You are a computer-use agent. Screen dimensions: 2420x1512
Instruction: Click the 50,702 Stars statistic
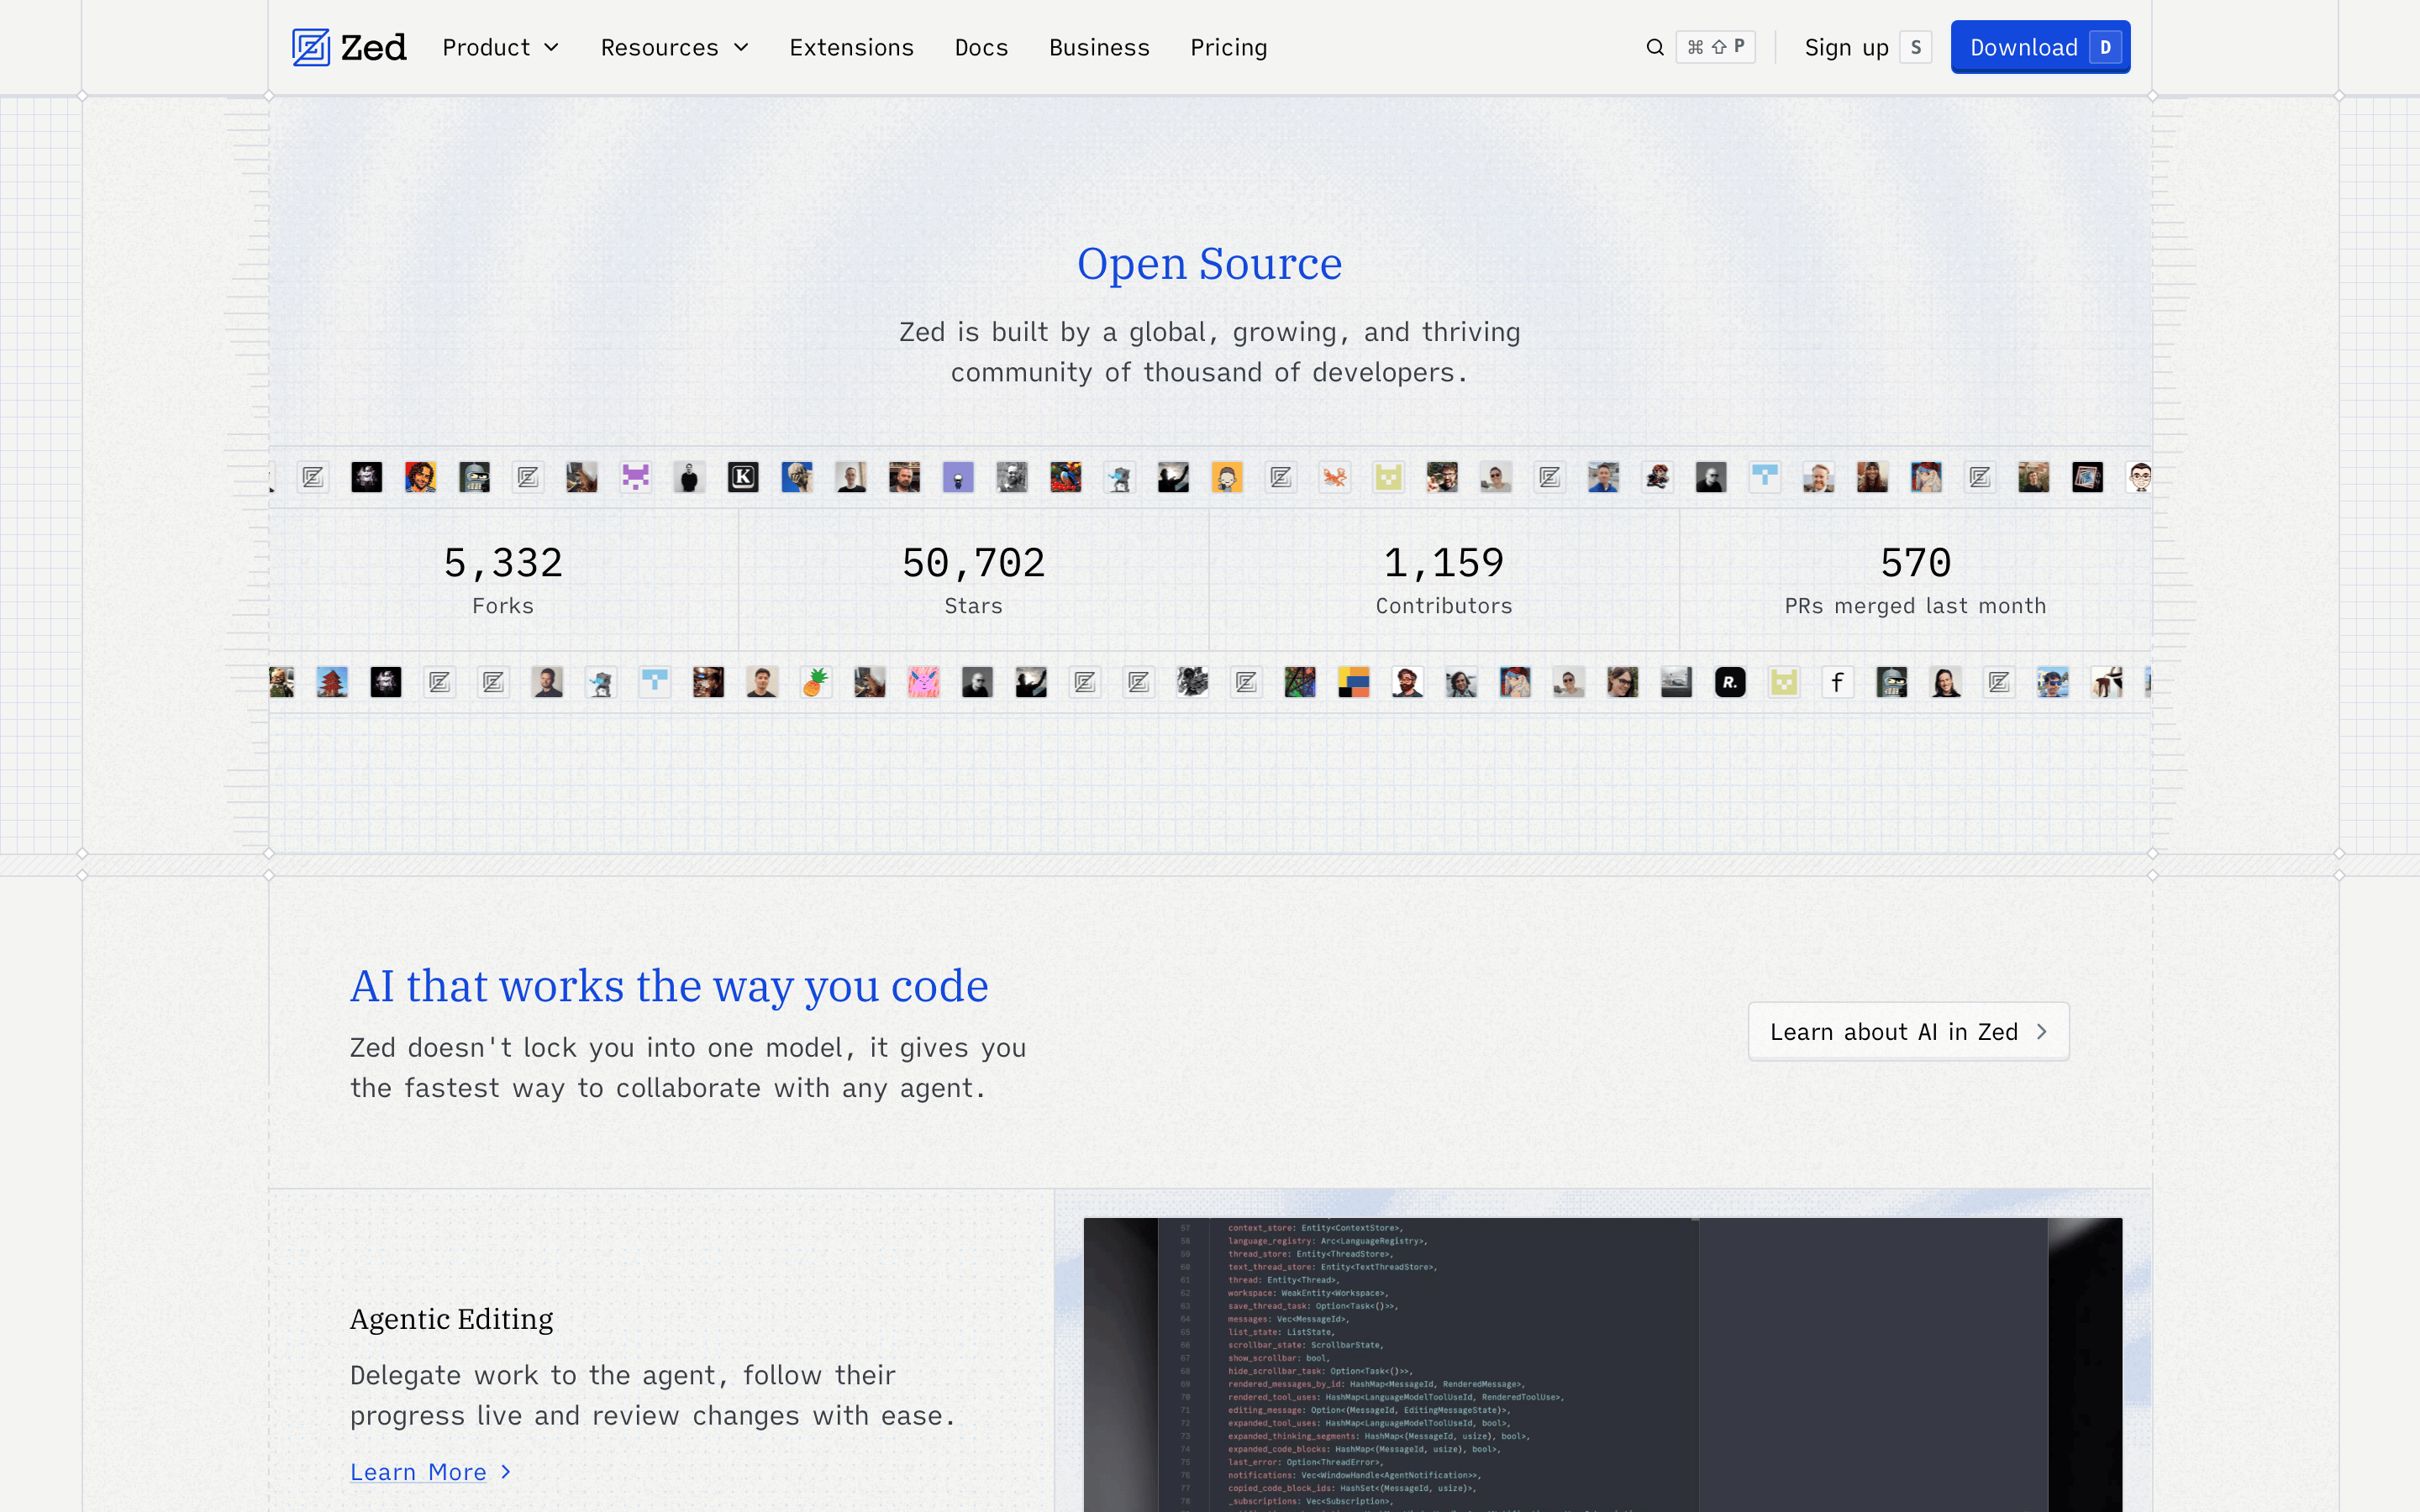click(973, 579)
